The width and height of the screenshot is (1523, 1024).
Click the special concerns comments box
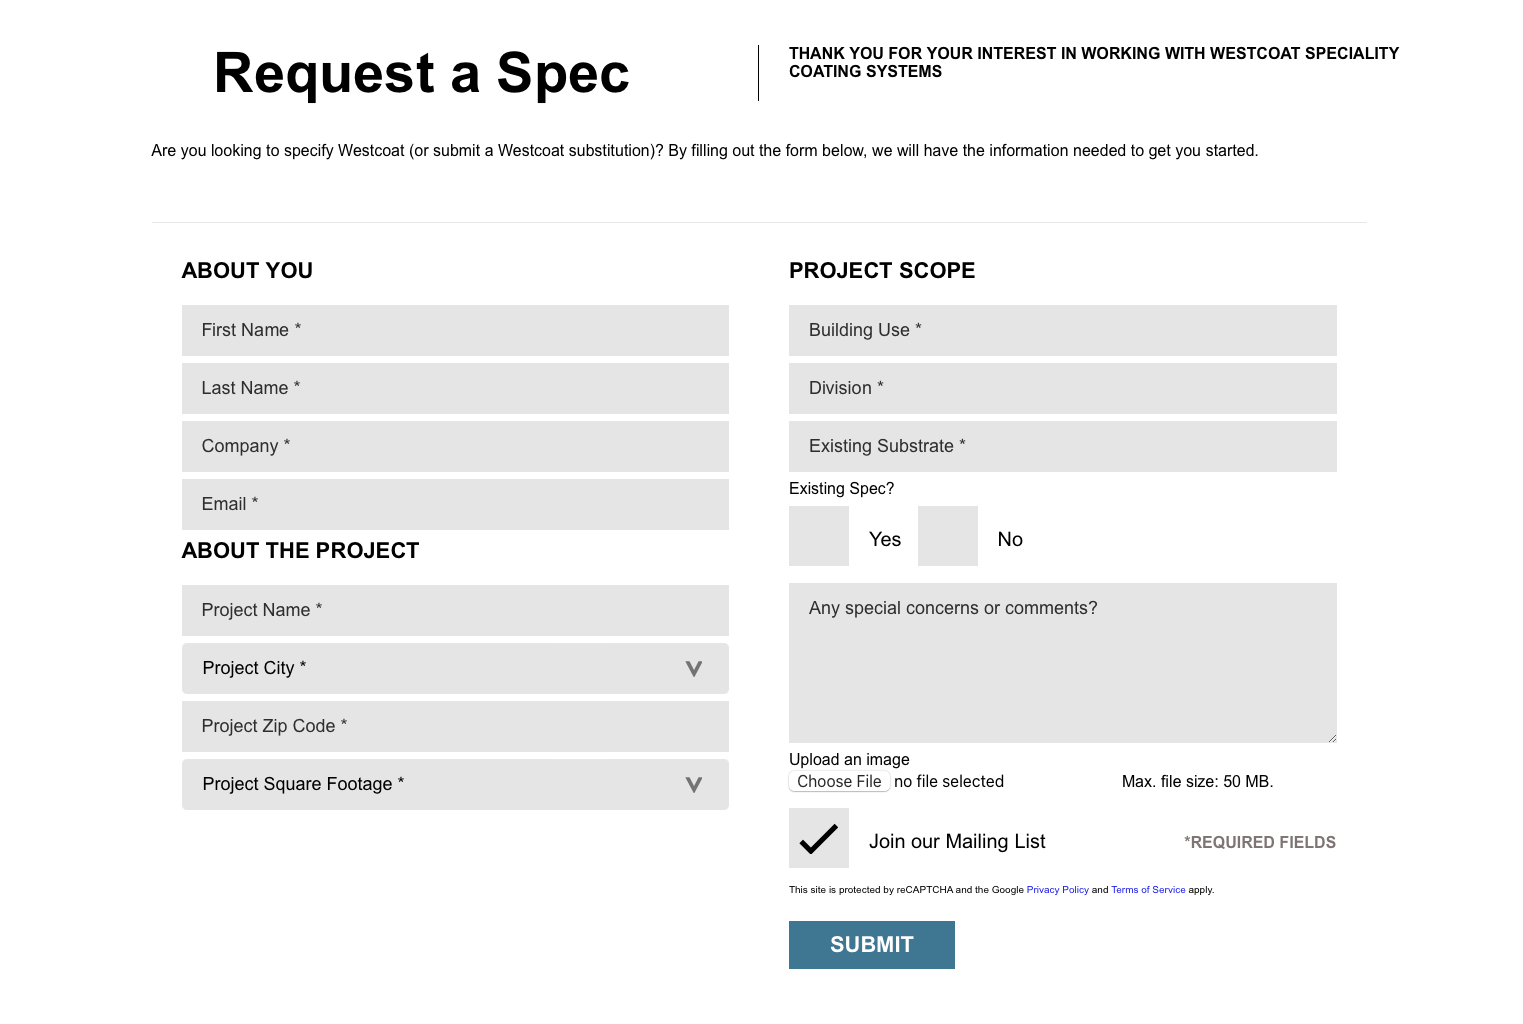click(1062, 662)
